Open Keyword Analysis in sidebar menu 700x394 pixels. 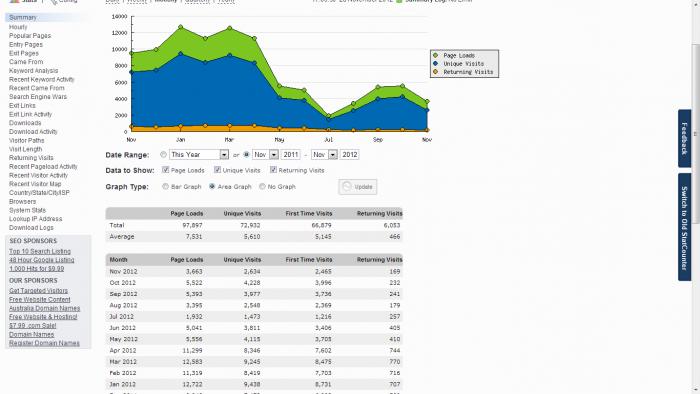click(33, 71)
